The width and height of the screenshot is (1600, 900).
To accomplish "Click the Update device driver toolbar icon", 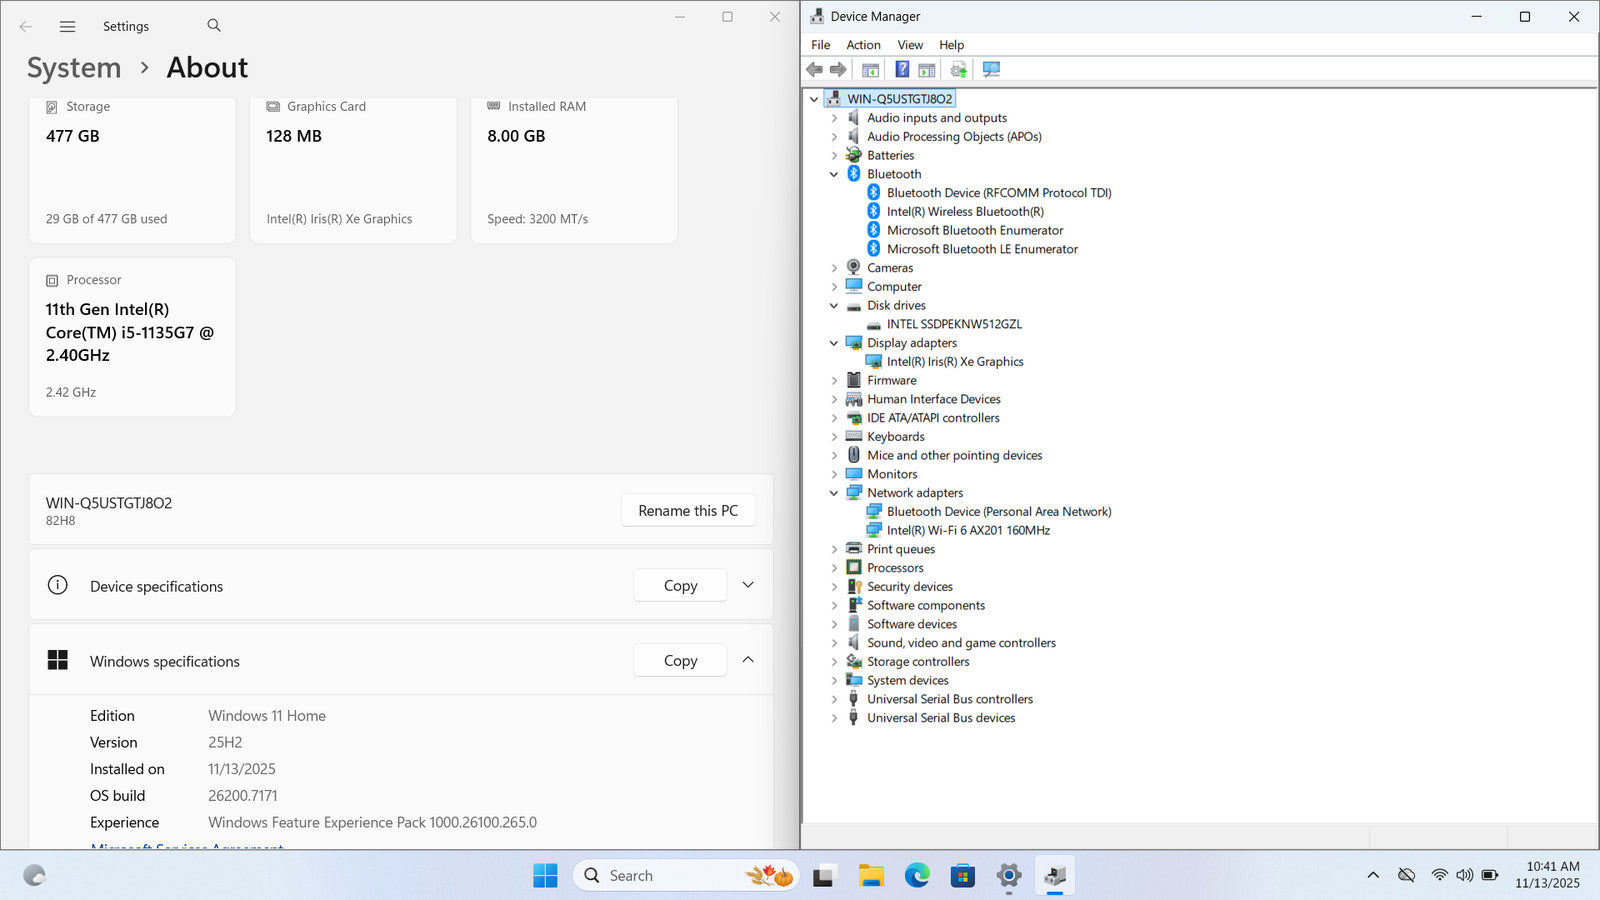I will (958, 70).
